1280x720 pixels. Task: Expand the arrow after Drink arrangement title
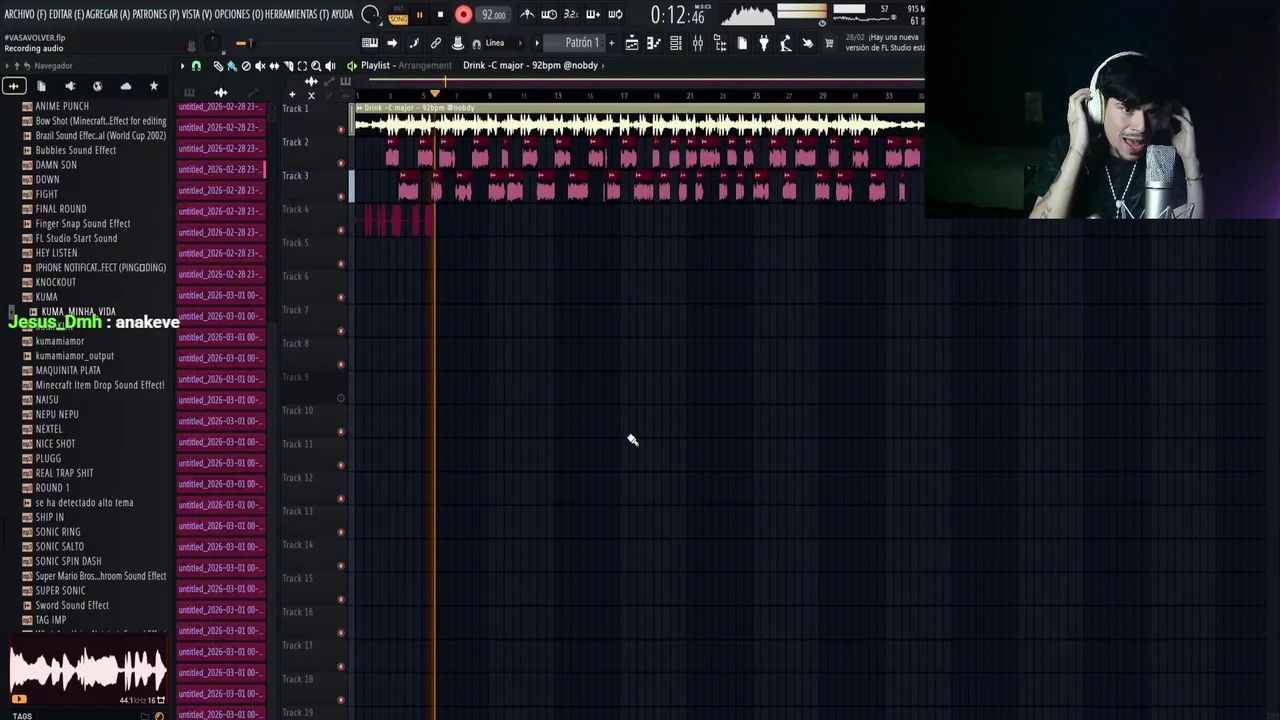pos(604,66)
